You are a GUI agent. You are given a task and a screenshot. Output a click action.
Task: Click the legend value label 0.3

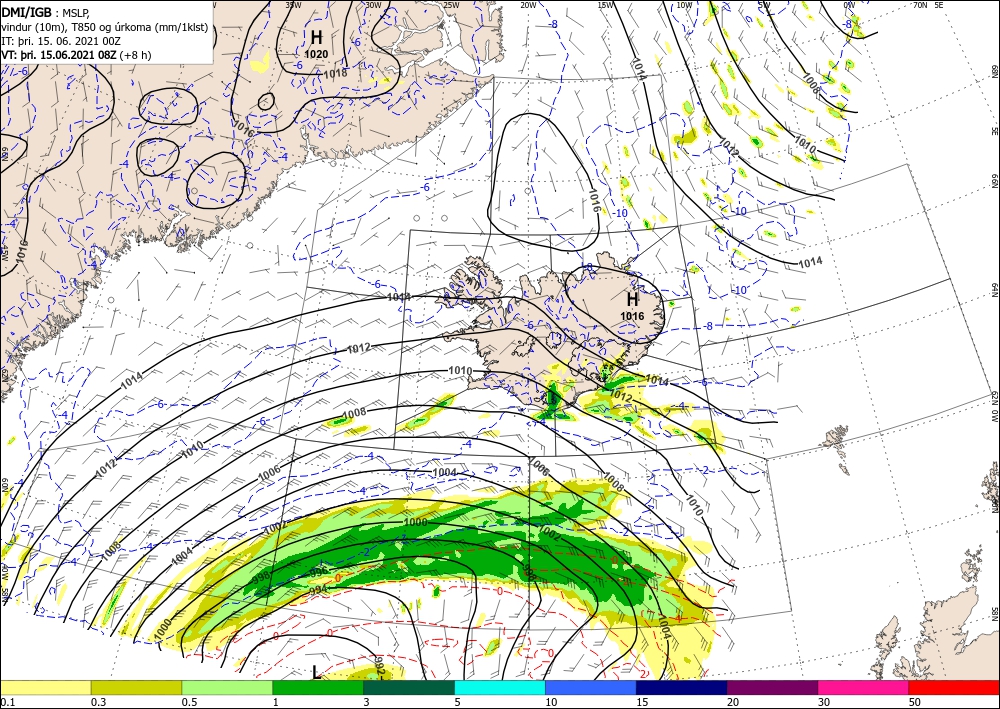pyautogui.click(x=97, y=702)
